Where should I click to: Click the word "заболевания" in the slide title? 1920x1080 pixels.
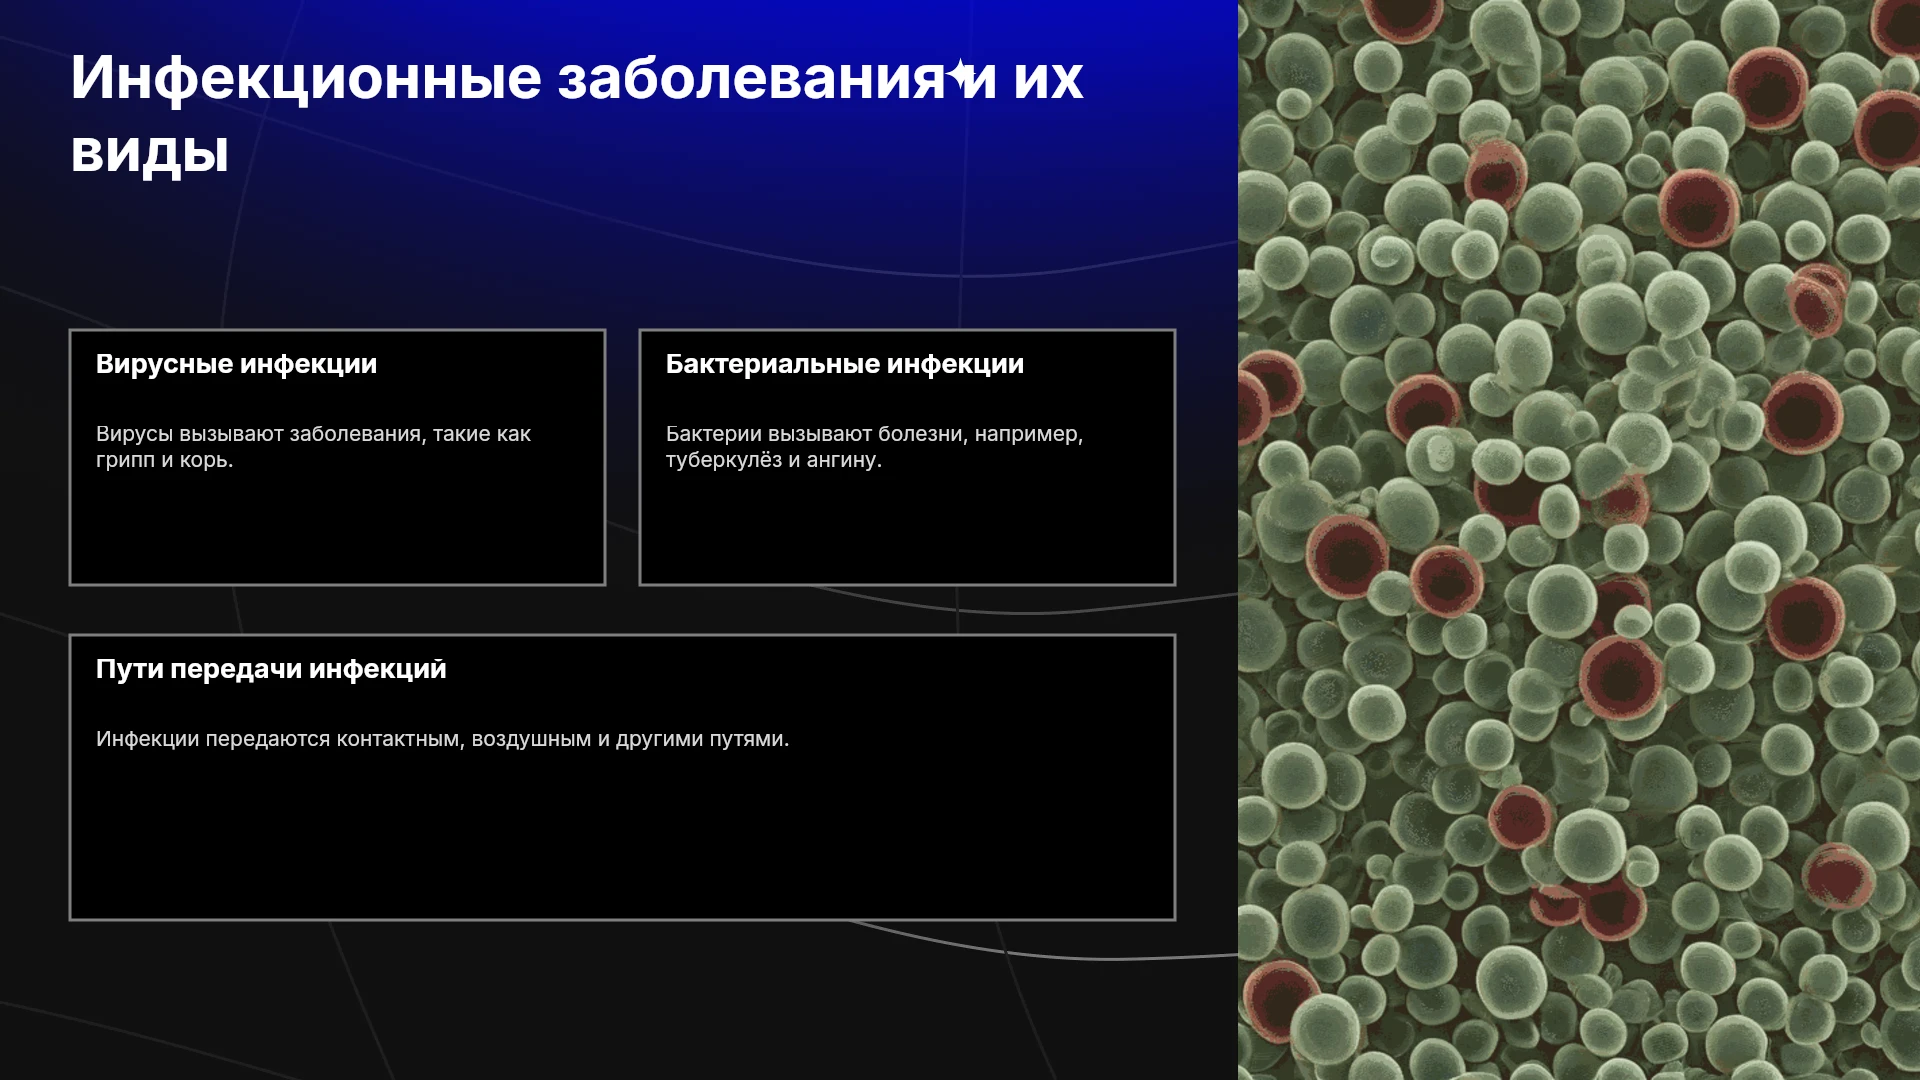click(751, 78)
